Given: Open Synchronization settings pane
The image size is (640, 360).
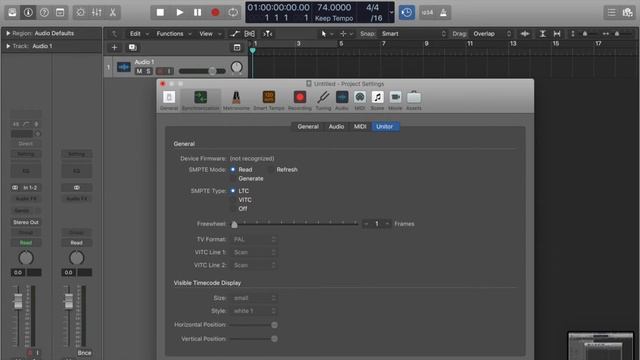Looking at the screenshot, I should (x=200, y=100).
